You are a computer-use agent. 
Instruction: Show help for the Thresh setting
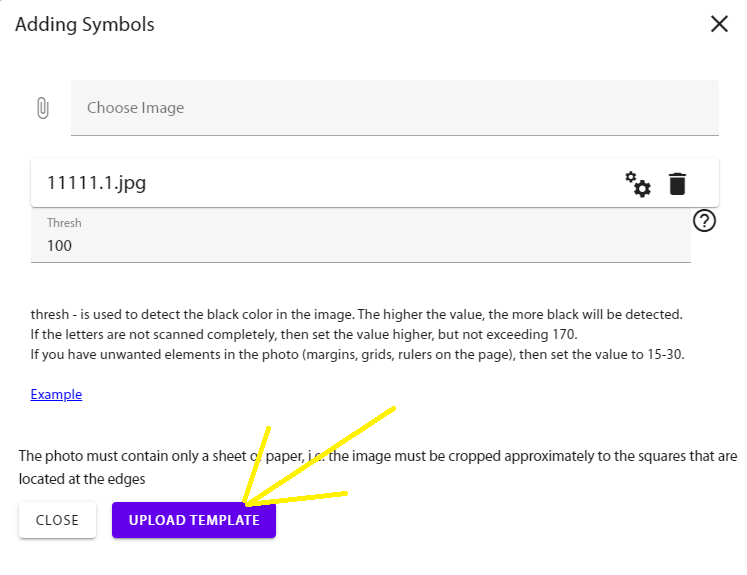[704, 221]
